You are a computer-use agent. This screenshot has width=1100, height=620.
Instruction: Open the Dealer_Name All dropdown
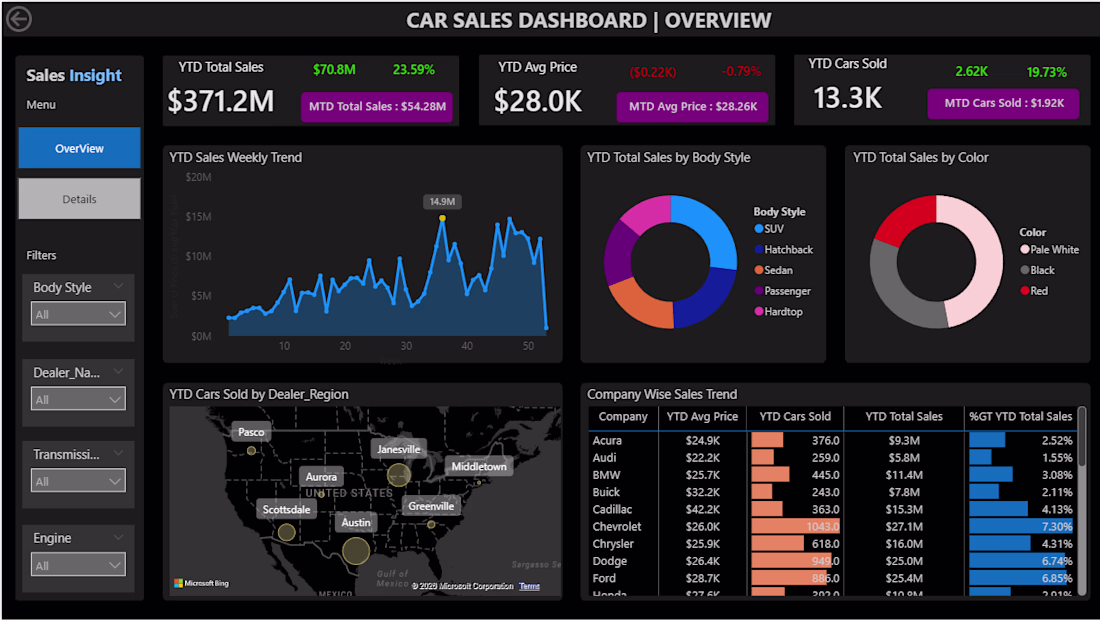point(78,399)
